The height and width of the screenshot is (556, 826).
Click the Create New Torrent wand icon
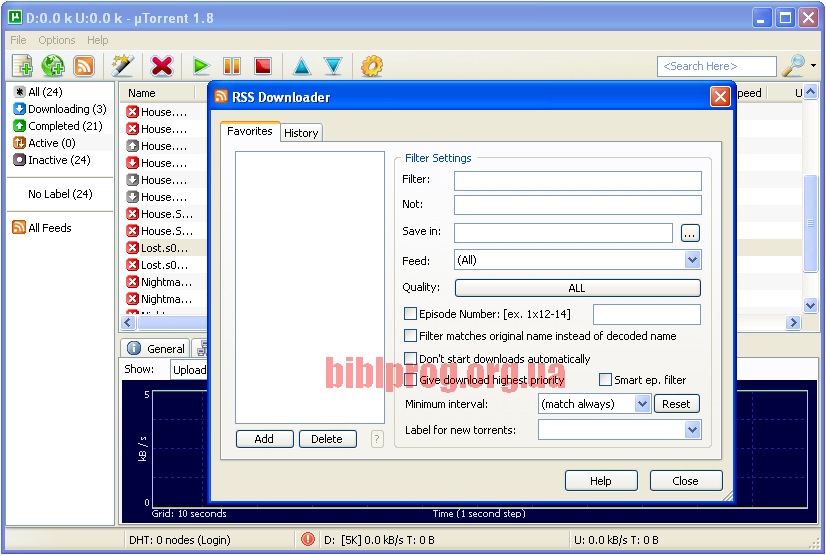tap(122, 66)
